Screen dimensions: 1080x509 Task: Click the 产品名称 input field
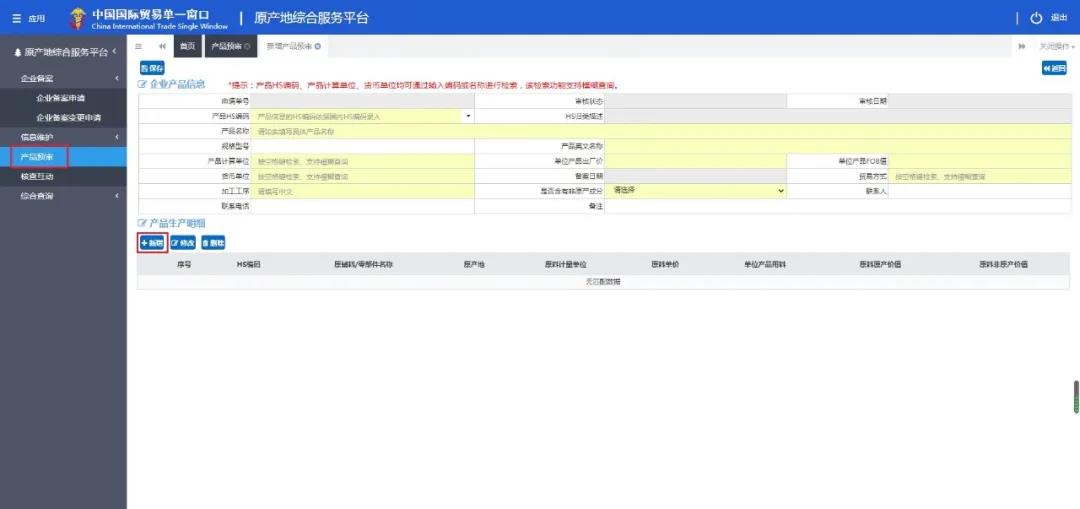[360, 131]
